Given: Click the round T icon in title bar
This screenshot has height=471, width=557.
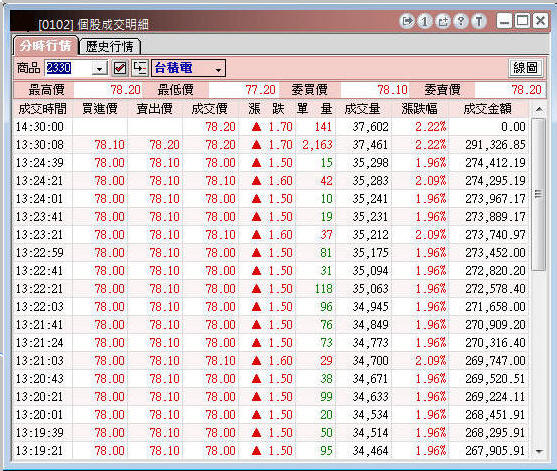Looking at the screenshot, I should (479, 21).
